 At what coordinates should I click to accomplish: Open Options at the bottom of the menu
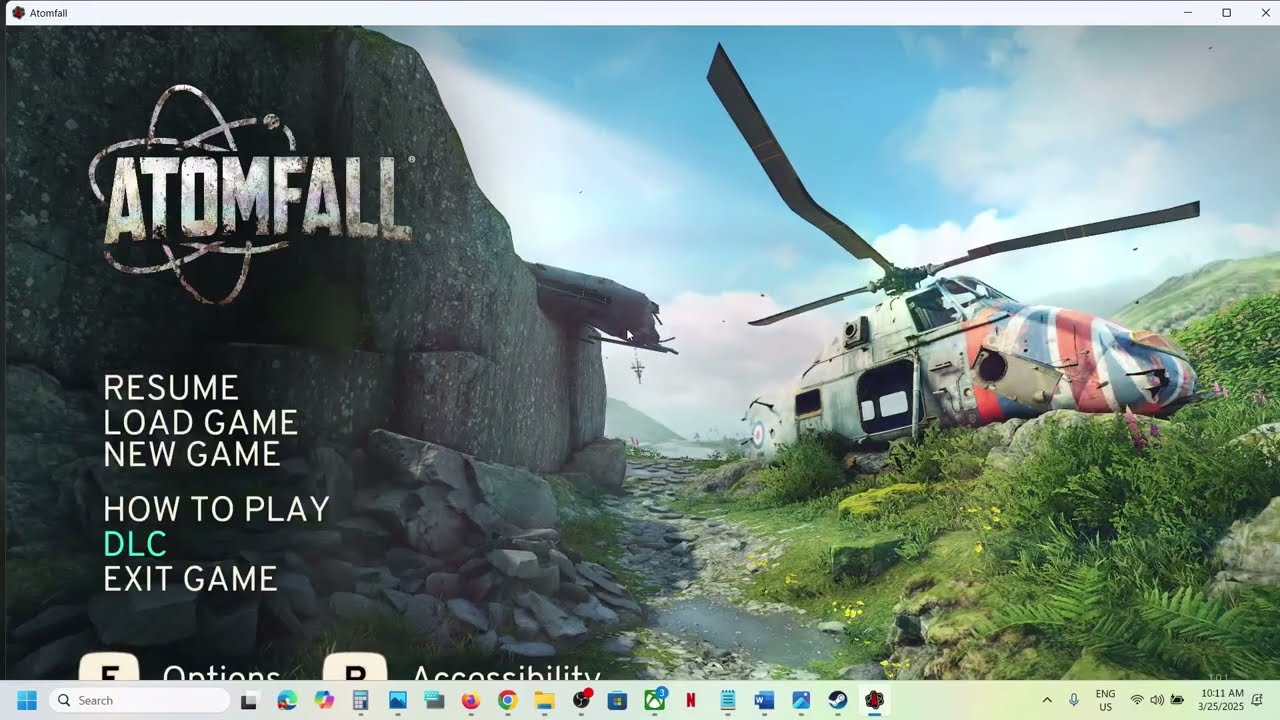221,672
